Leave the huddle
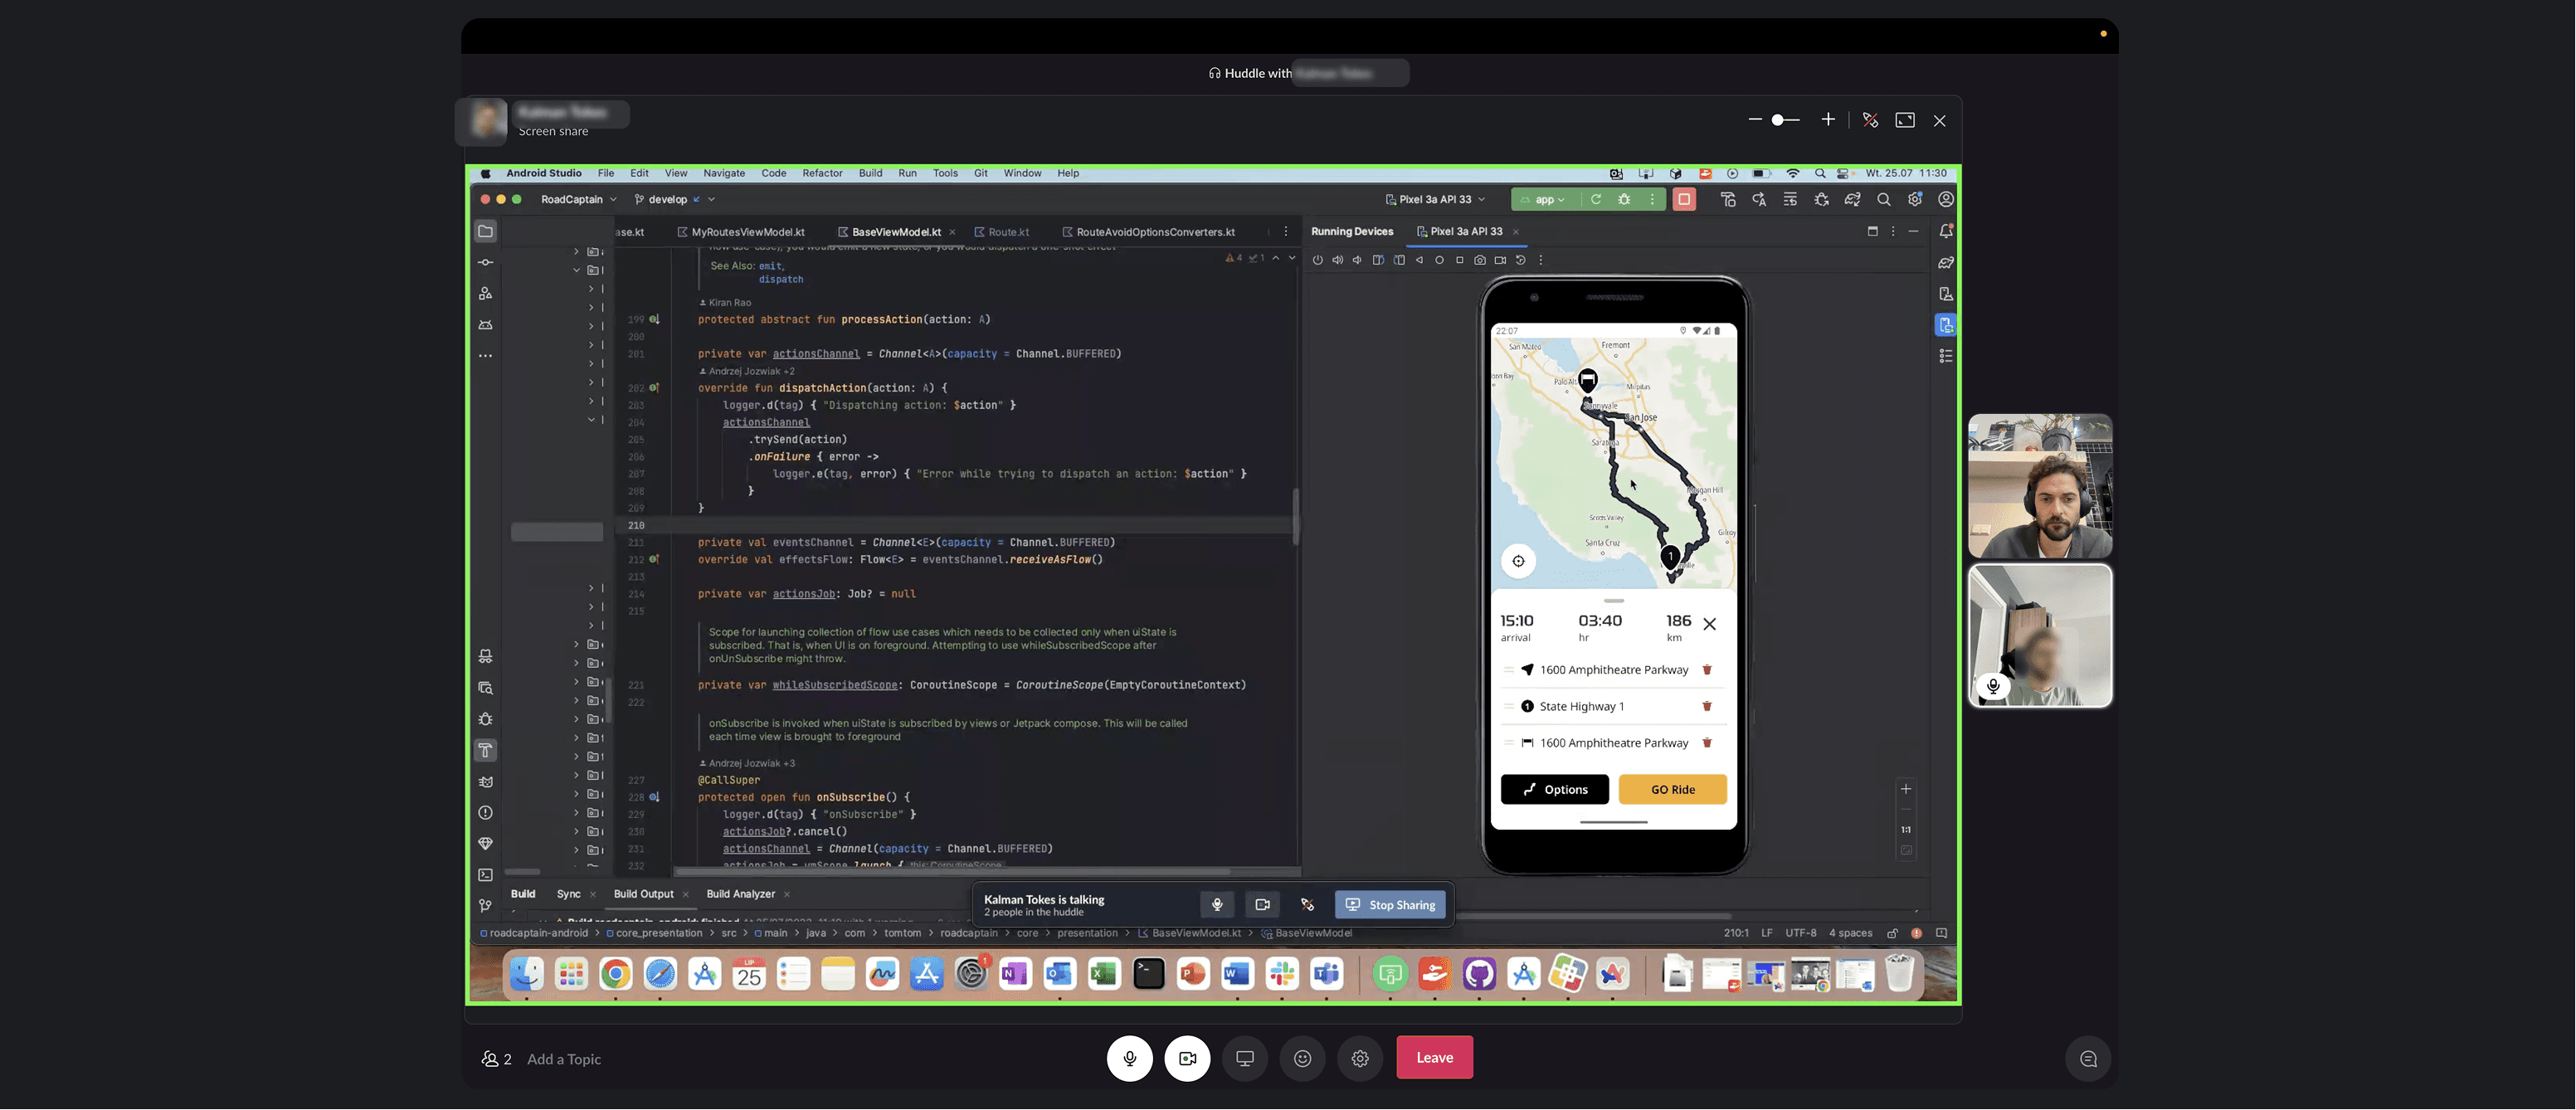Screen dimensions: 2576x1110 pyautogui.click(x=1434, y=1057)
